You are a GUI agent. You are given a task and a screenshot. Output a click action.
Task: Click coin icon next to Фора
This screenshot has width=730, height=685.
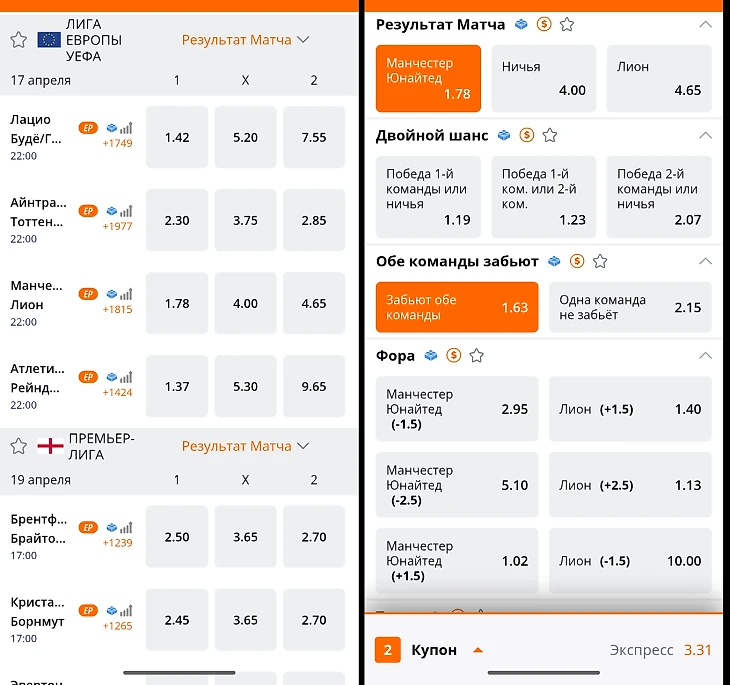pos(454,355)
